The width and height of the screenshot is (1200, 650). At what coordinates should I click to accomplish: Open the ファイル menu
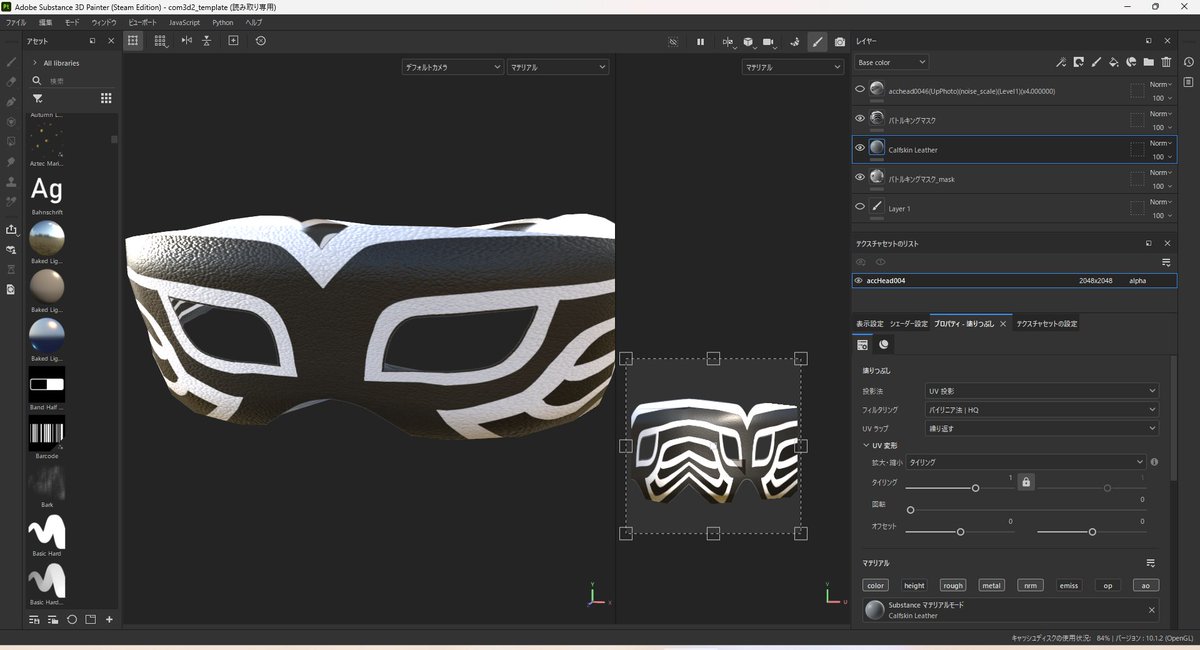pyautogui.click(x=16, y=22)
